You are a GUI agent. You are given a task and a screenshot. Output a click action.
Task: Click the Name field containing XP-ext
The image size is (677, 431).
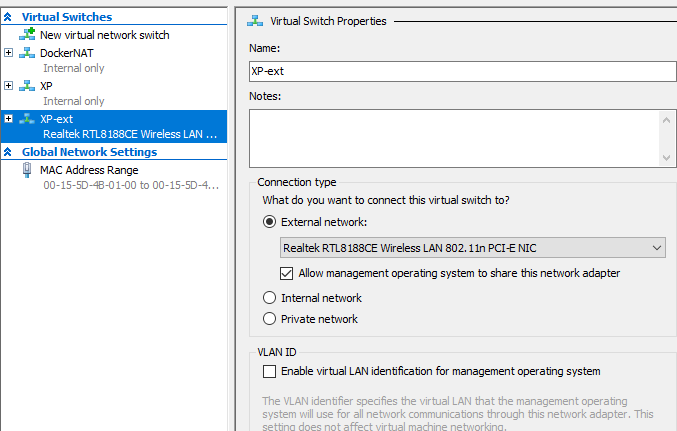[x=462, y=71]
